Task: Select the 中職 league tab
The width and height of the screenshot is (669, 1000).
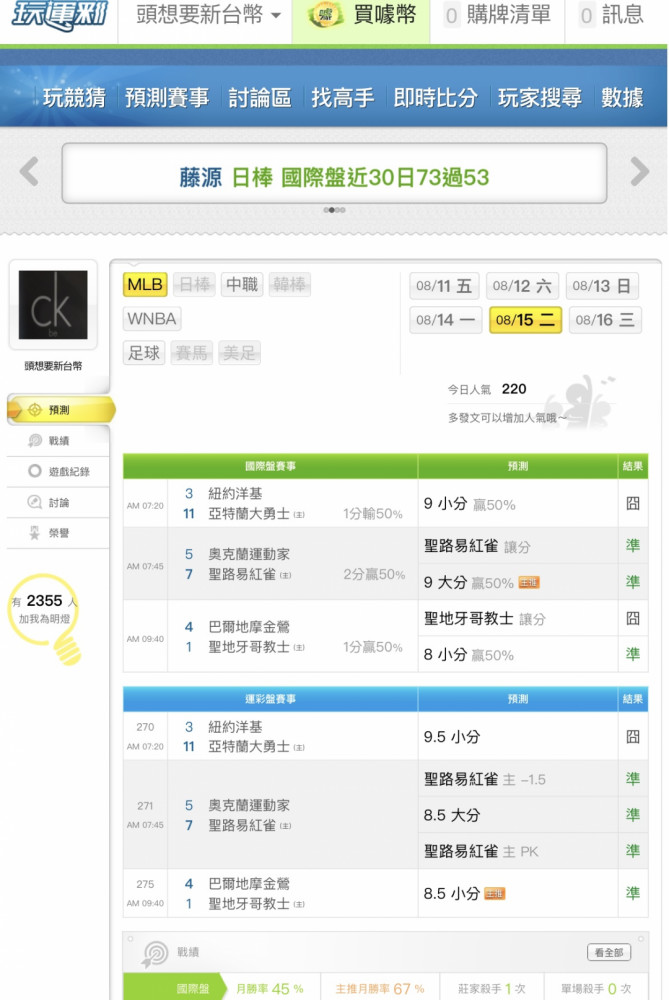Action: [242, 284]
